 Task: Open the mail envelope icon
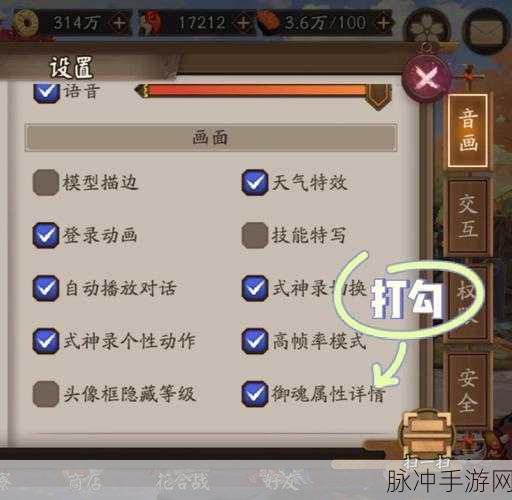tap(487, 31)
